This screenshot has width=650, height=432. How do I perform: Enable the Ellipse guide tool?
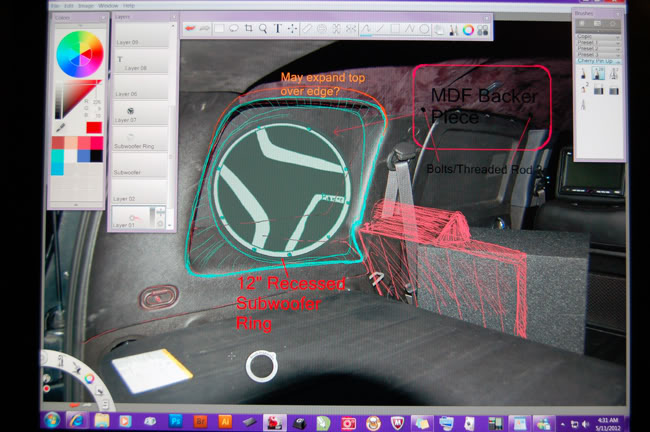(322, 29)
